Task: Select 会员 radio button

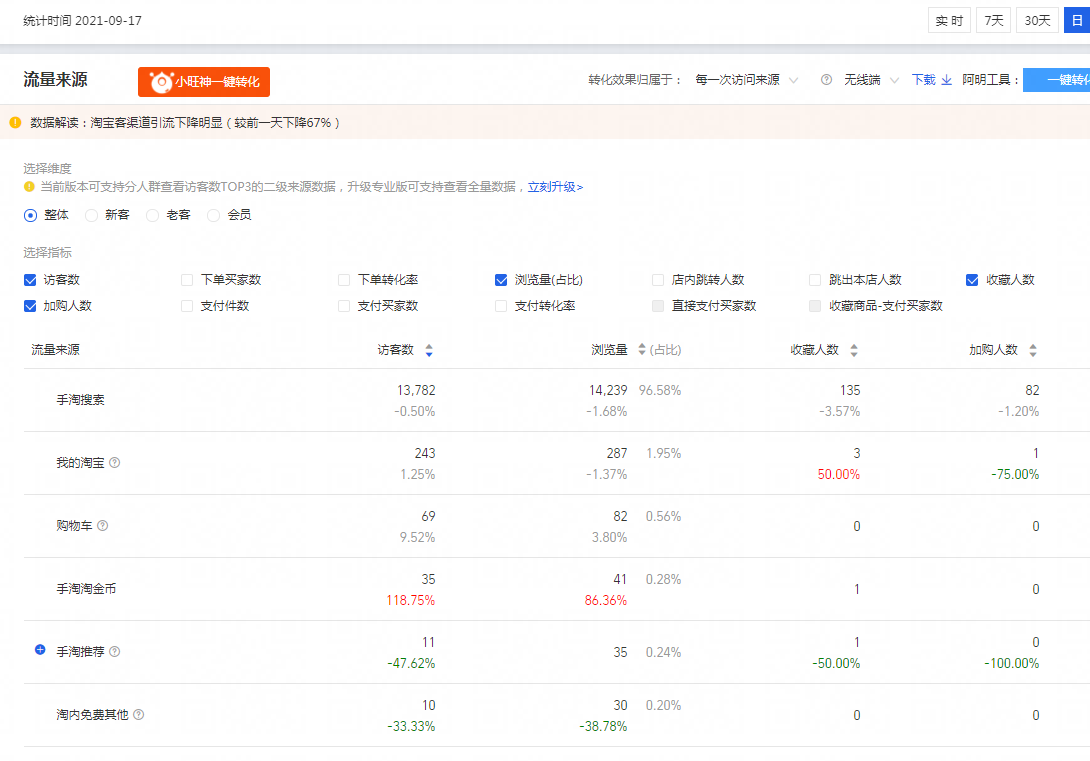Action: (x=213, y=215)
